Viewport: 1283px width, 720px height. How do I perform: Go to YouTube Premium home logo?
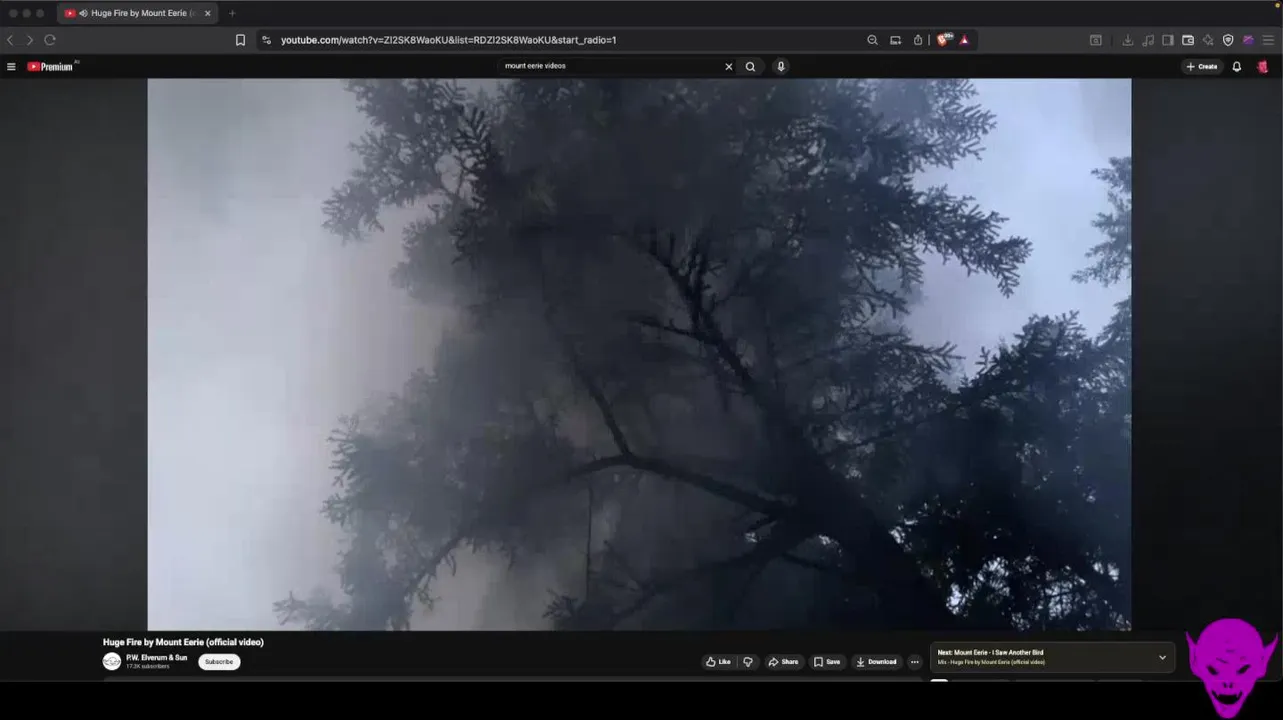click(x=50, y=67)
